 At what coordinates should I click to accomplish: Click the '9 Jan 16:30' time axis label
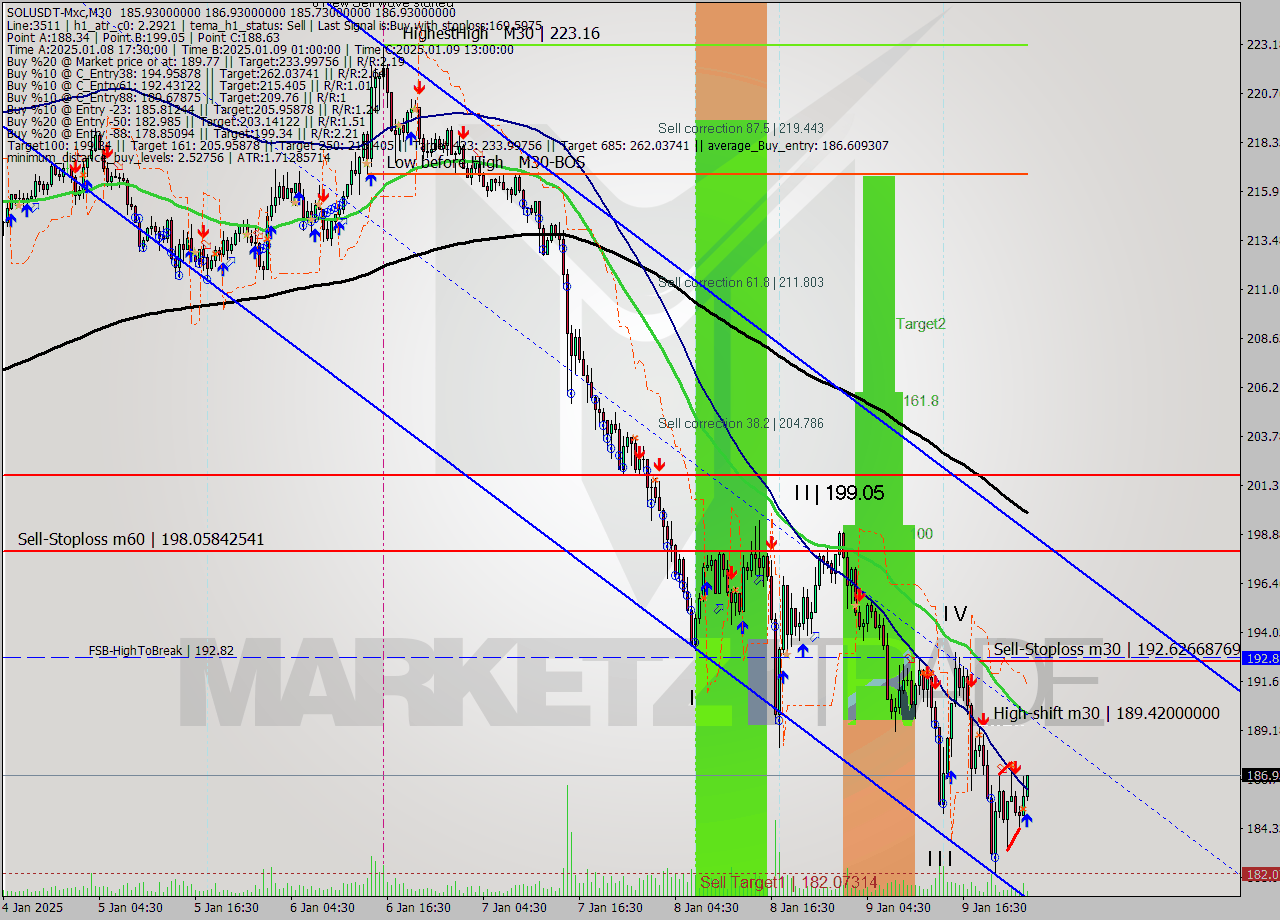pos(994,908)
